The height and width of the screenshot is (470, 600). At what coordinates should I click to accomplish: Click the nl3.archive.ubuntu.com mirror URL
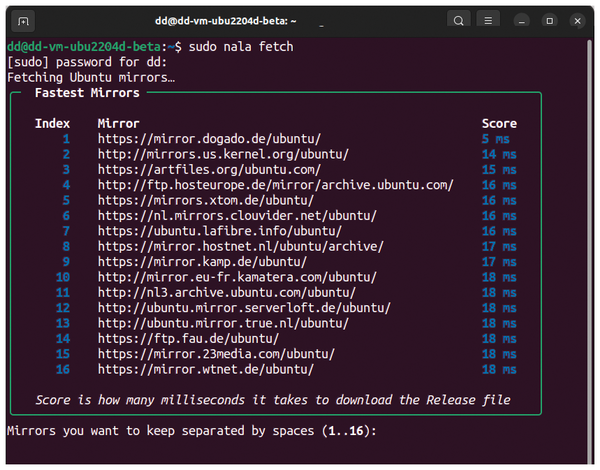point(227,292)
